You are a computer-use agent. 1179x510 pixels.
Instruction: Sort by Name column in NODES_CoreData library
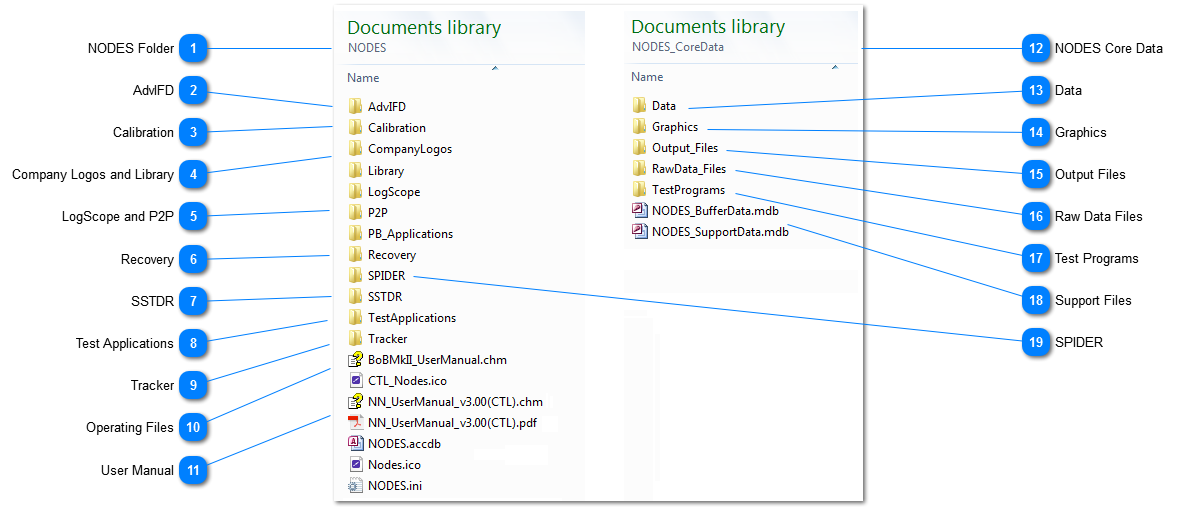pos(647,77)
